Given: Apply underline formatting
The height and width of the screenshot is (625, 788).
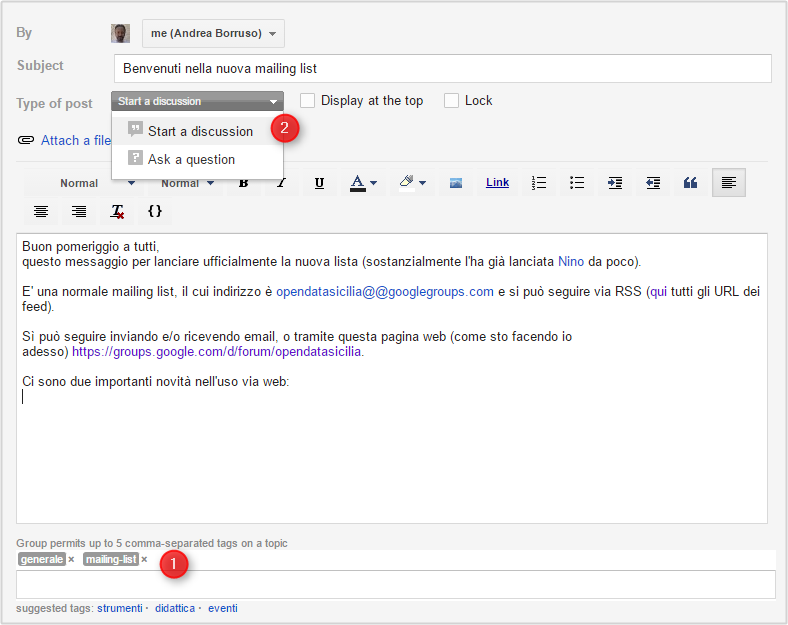Looking at the screenshot, I should 319,183.
